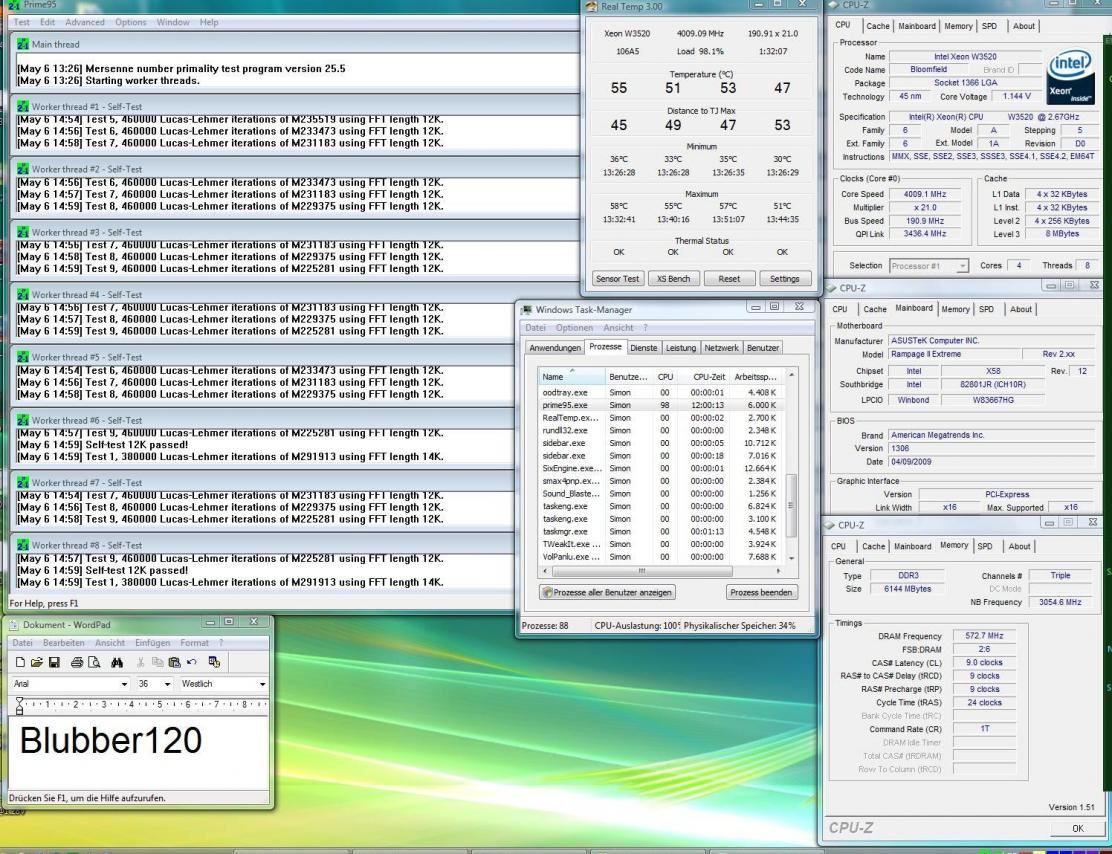This screenshot has height=854, width=1112.
Task: Click the Worker thread #6 window icon
Action: [23, 420]
